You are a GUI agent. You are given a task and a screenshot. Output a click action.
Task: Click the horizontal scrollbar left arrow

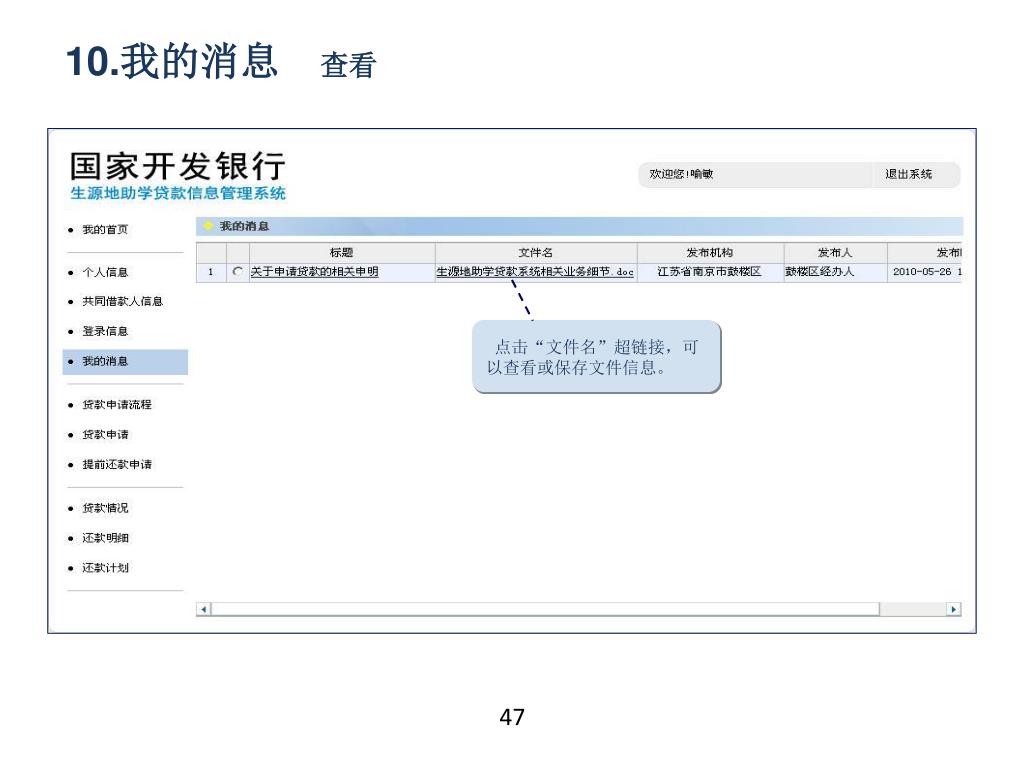(204, 609)
